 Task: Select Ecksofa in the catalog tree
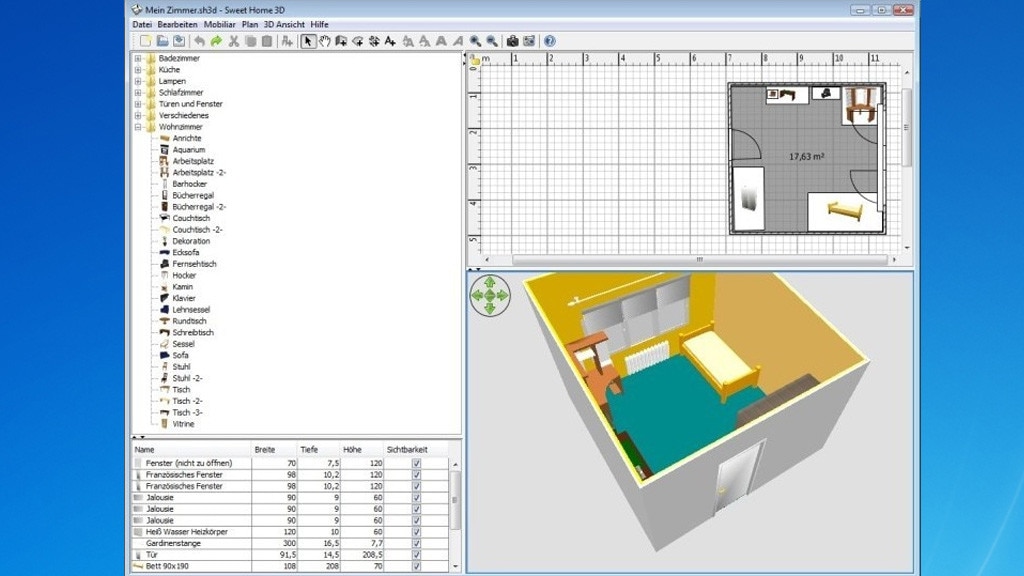click(185, 252)
